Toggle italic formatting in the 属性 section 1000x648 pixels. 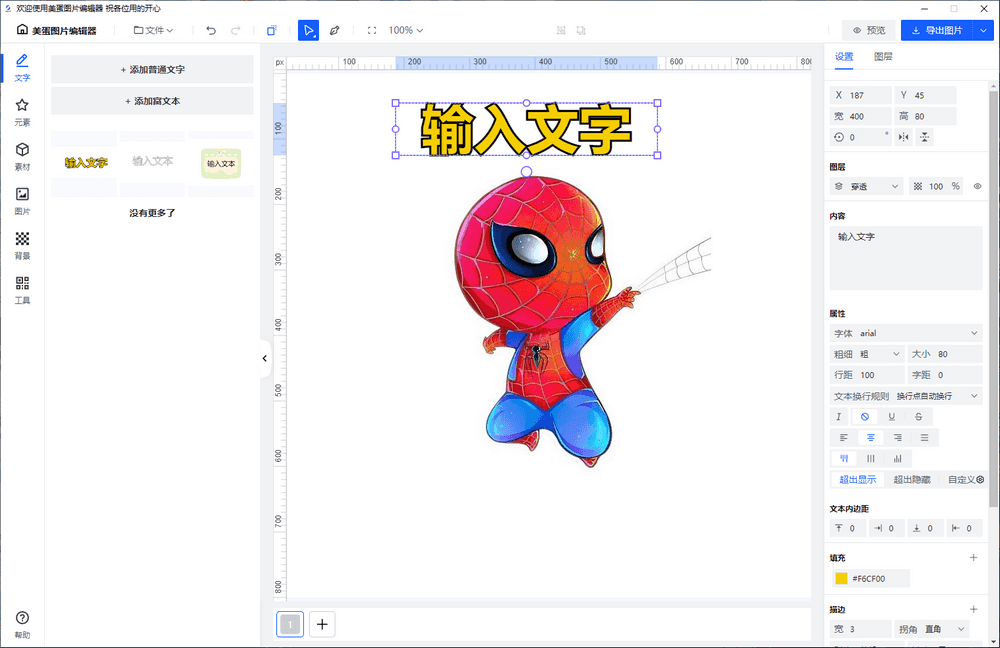[x=838, y=416]
